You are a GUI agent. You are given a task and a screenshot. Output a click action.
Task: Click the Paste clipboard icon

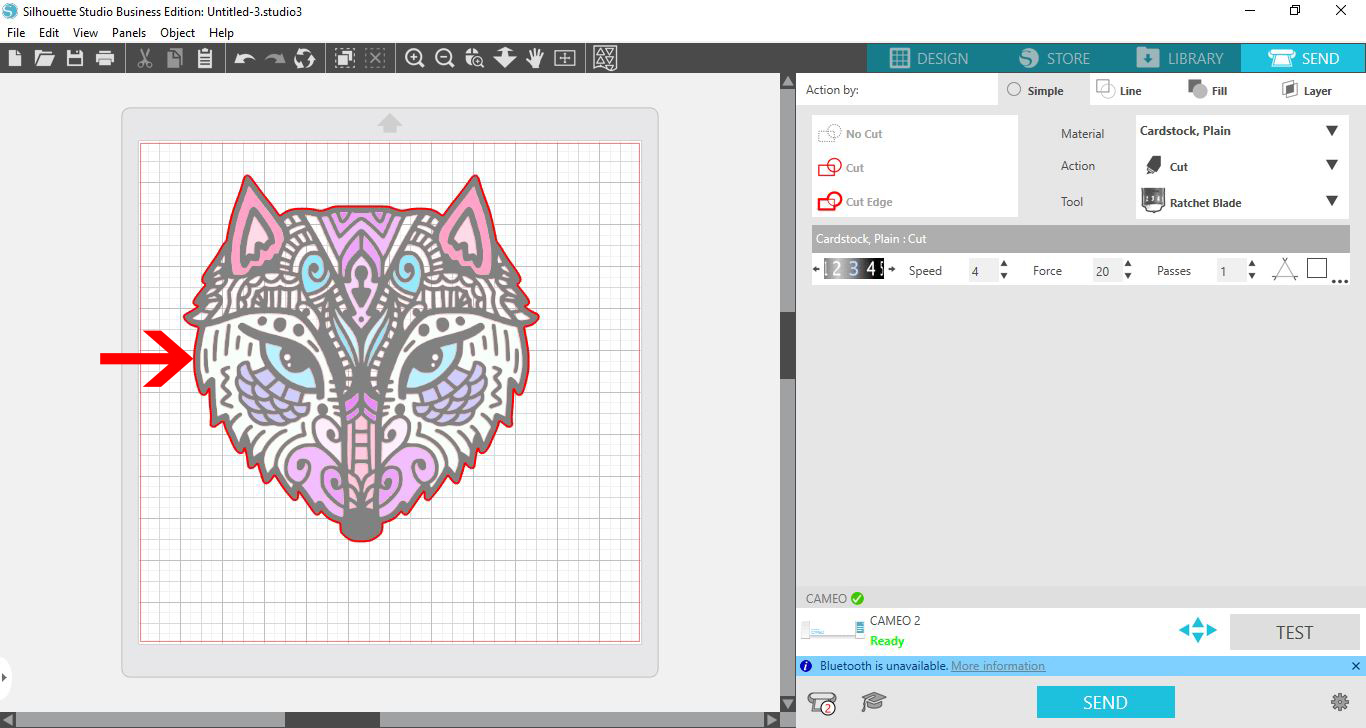[205, 58]
